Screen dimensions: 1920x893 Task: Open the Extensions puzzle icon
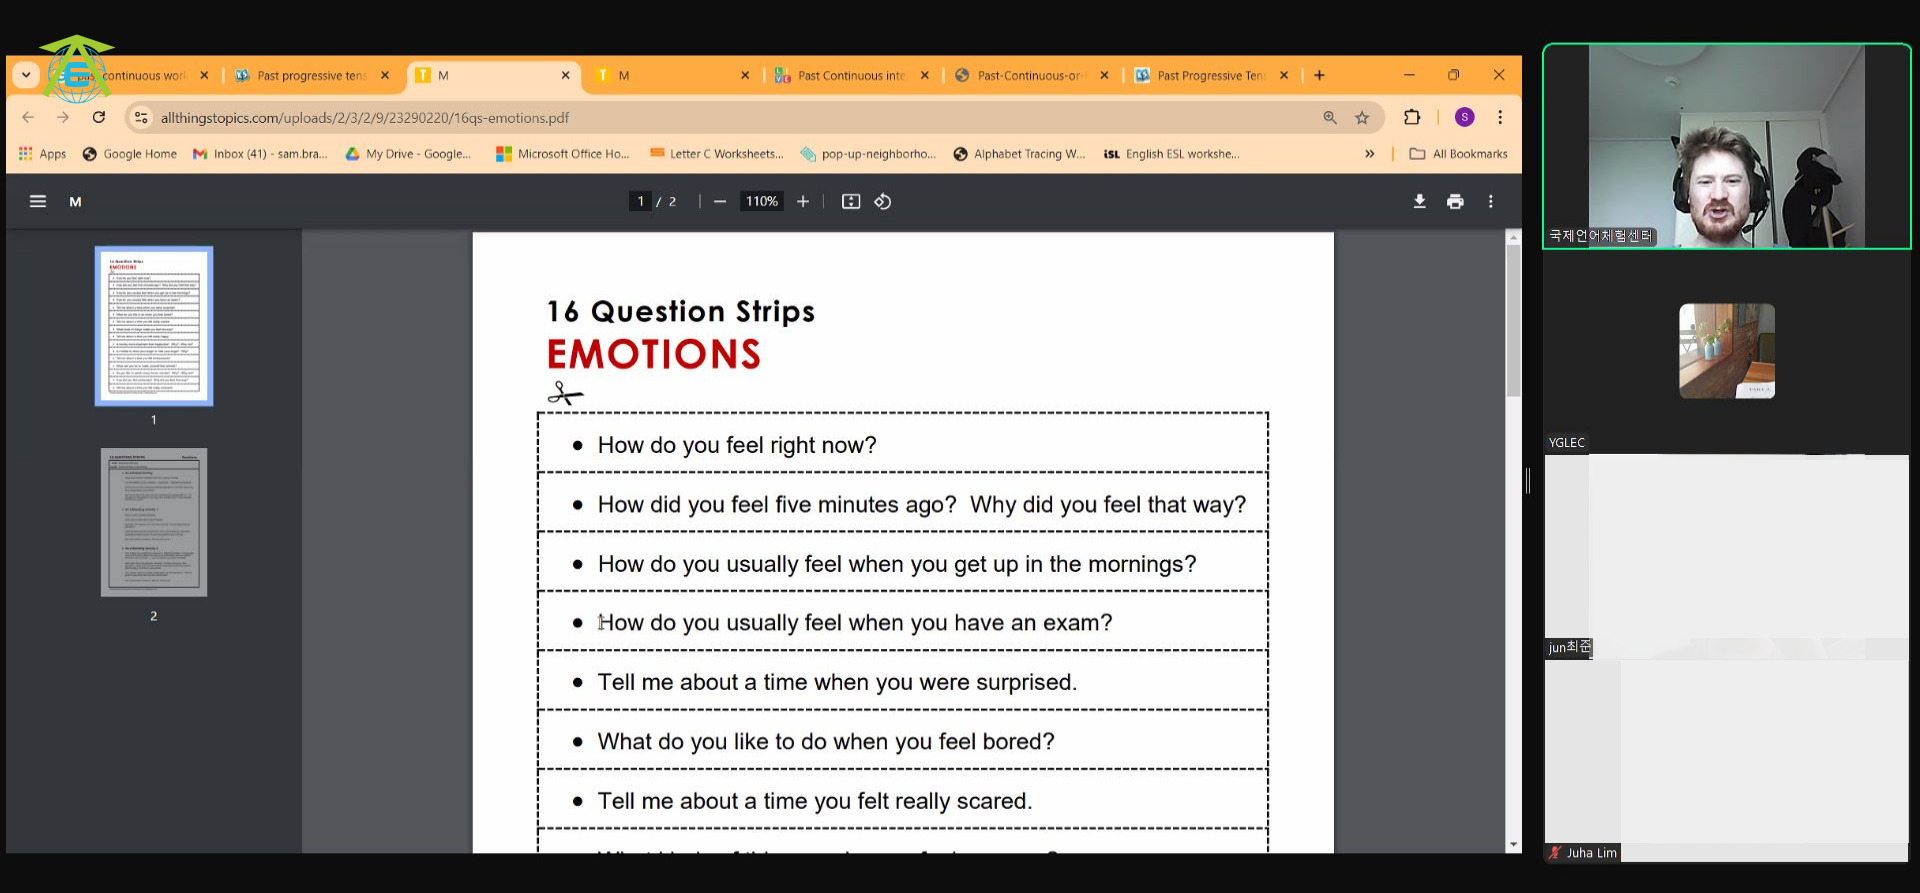[x=1412, y=117]
